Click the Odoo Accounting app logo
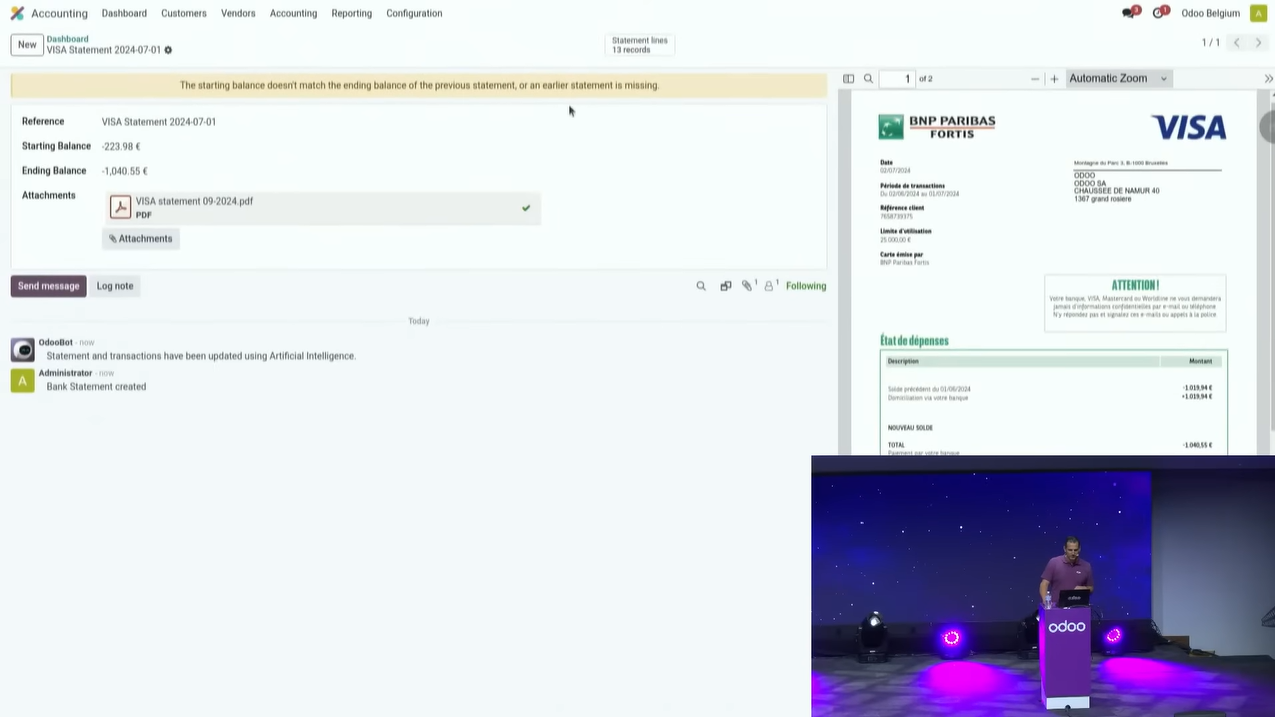The width and height of the screenshot is (1275, 717). click(x=17, y=13)
